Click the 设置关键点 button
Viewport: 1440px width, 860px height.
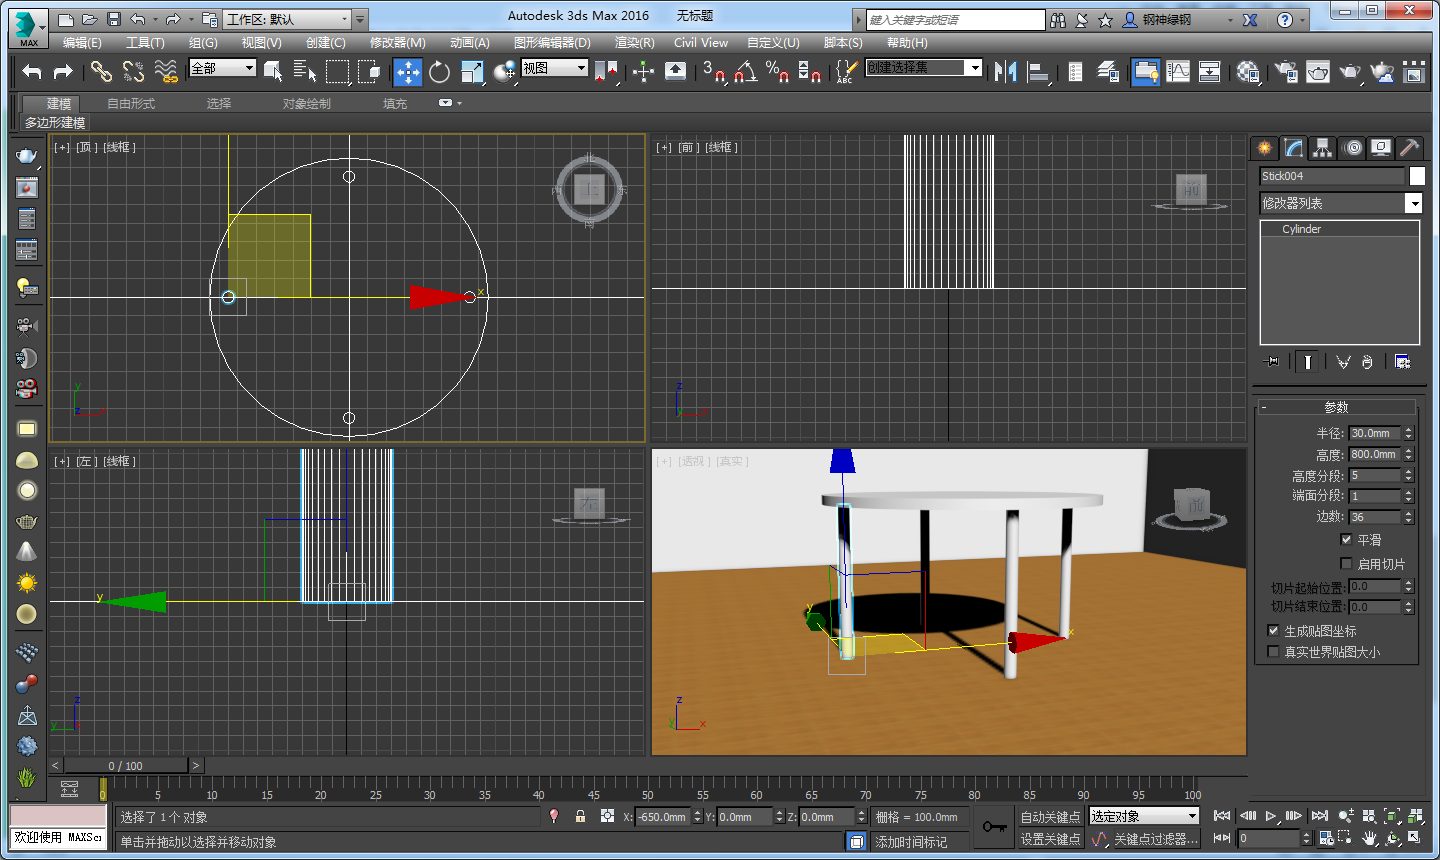coord(1050,839)
